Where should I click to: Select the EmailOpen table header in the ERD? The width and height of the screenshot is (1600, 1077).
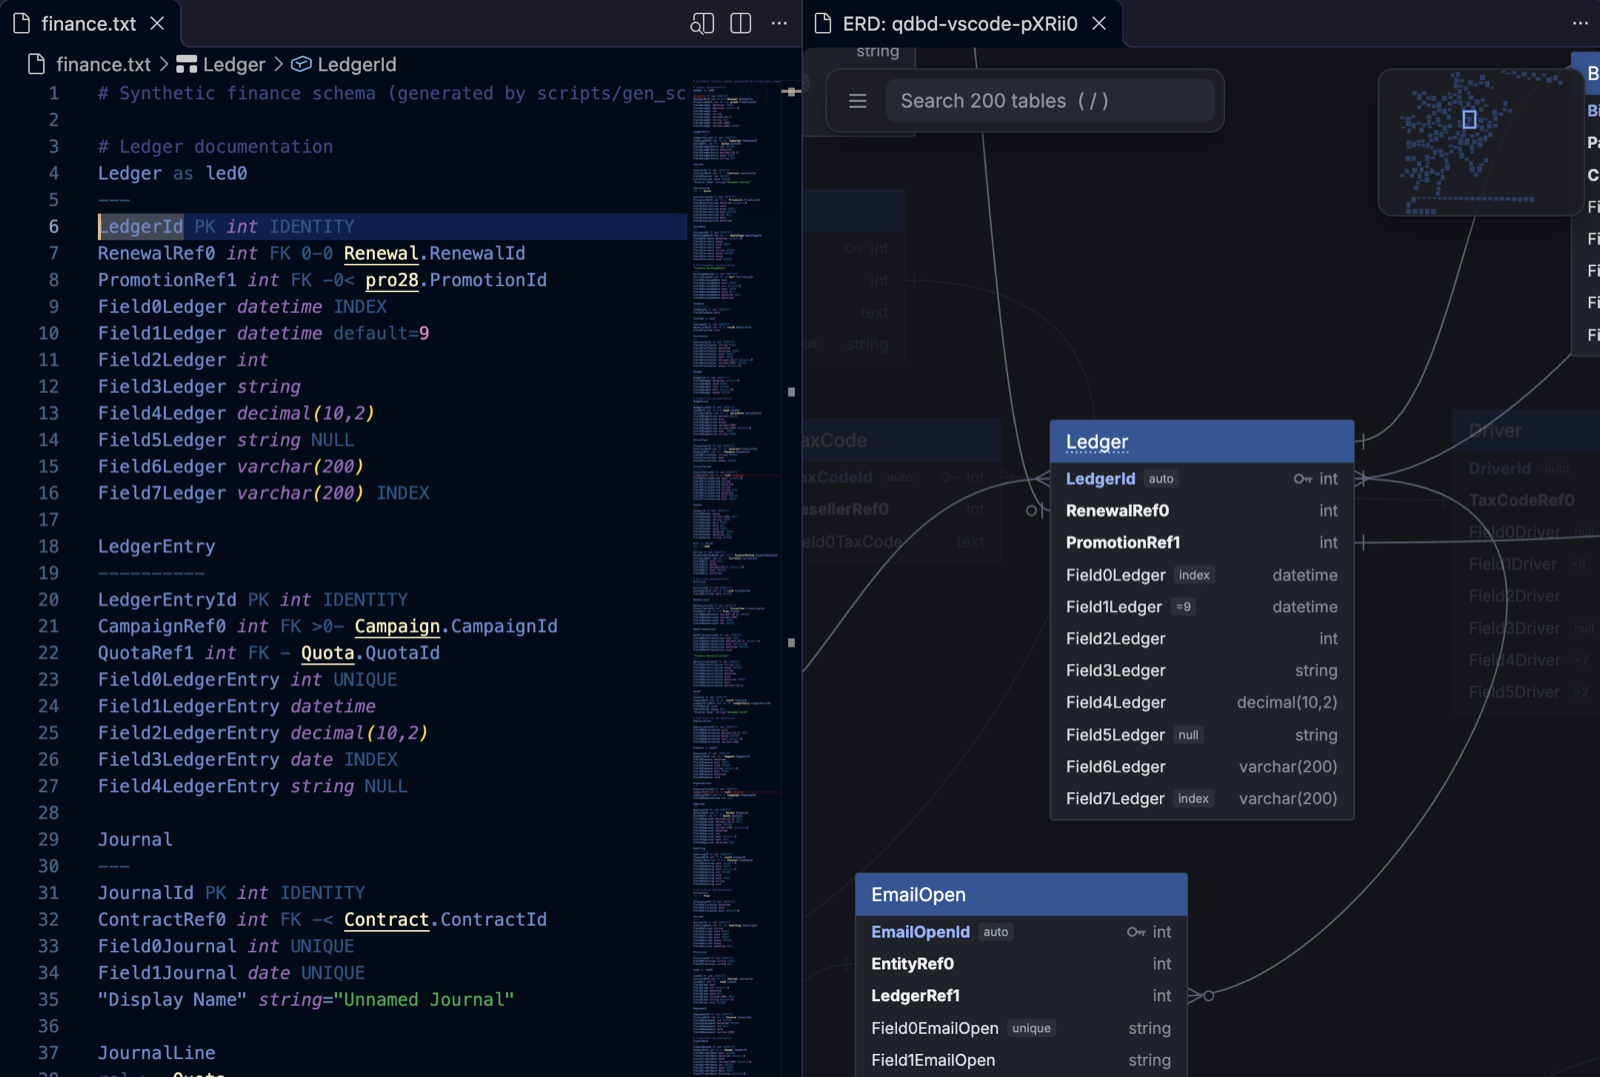[x=1021, y=895]
